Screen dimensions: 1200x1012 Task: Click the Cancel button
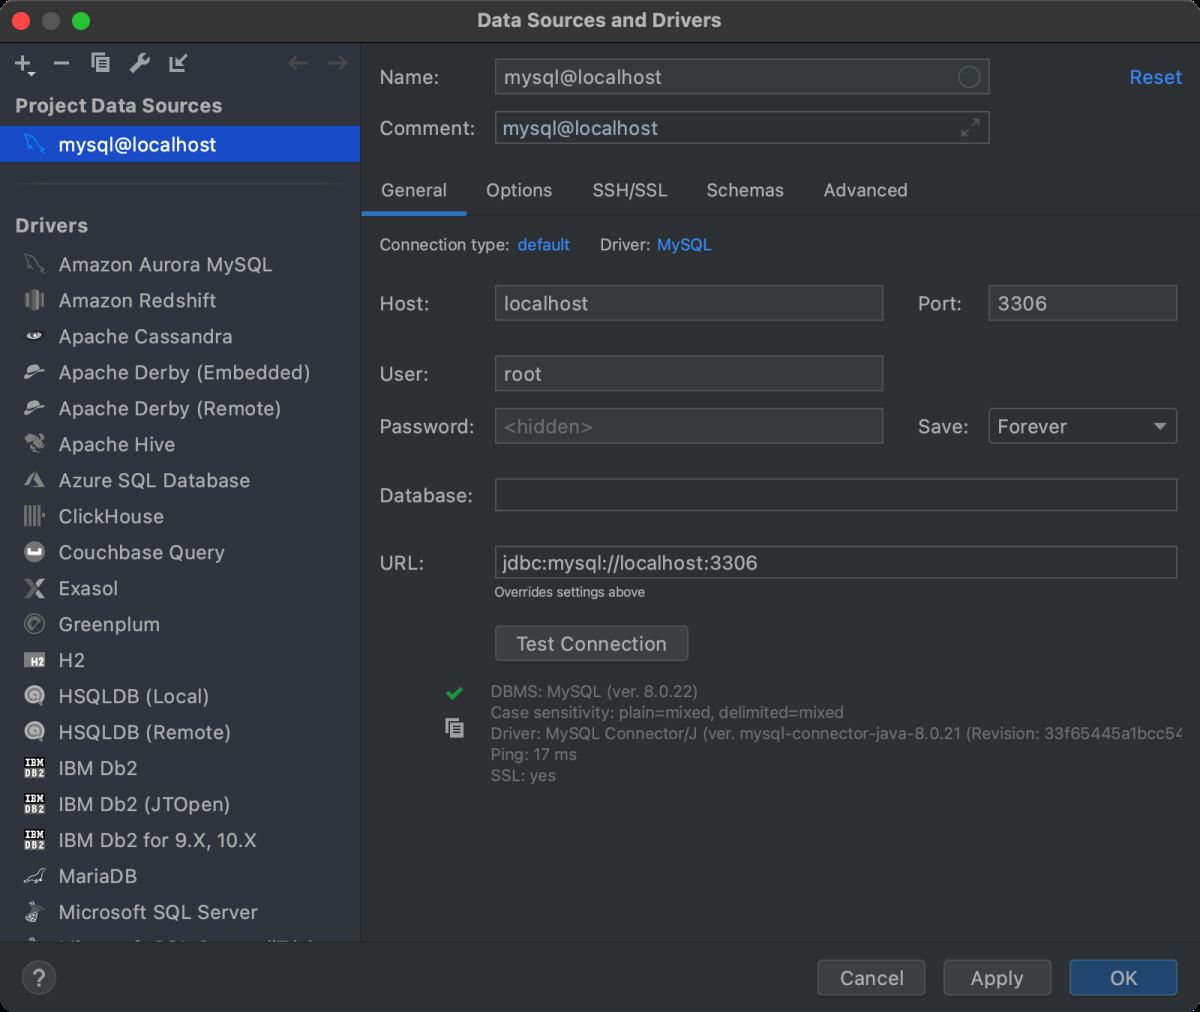point(871,978)
